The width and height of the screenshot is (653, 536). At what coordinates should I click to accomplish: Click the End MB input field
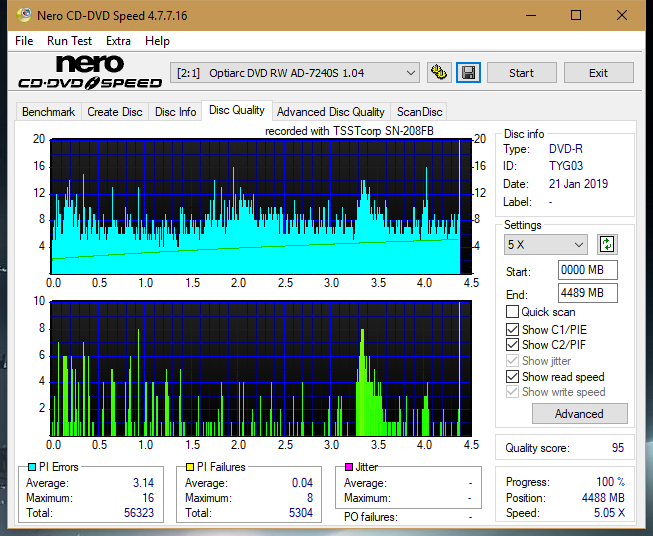pos(587,293)
